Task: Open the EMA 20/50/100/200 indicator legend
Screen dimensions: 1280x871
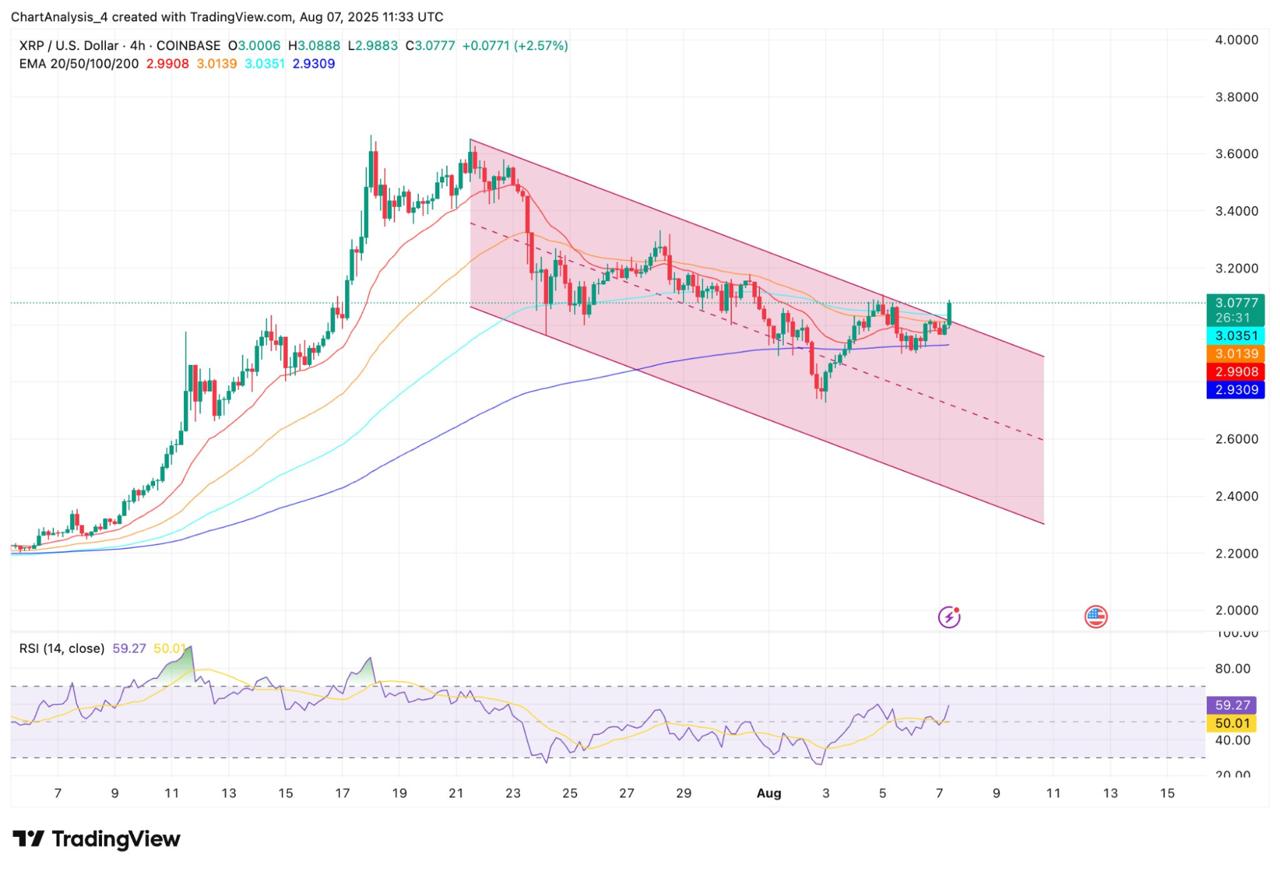Action: tap(76, 63)
